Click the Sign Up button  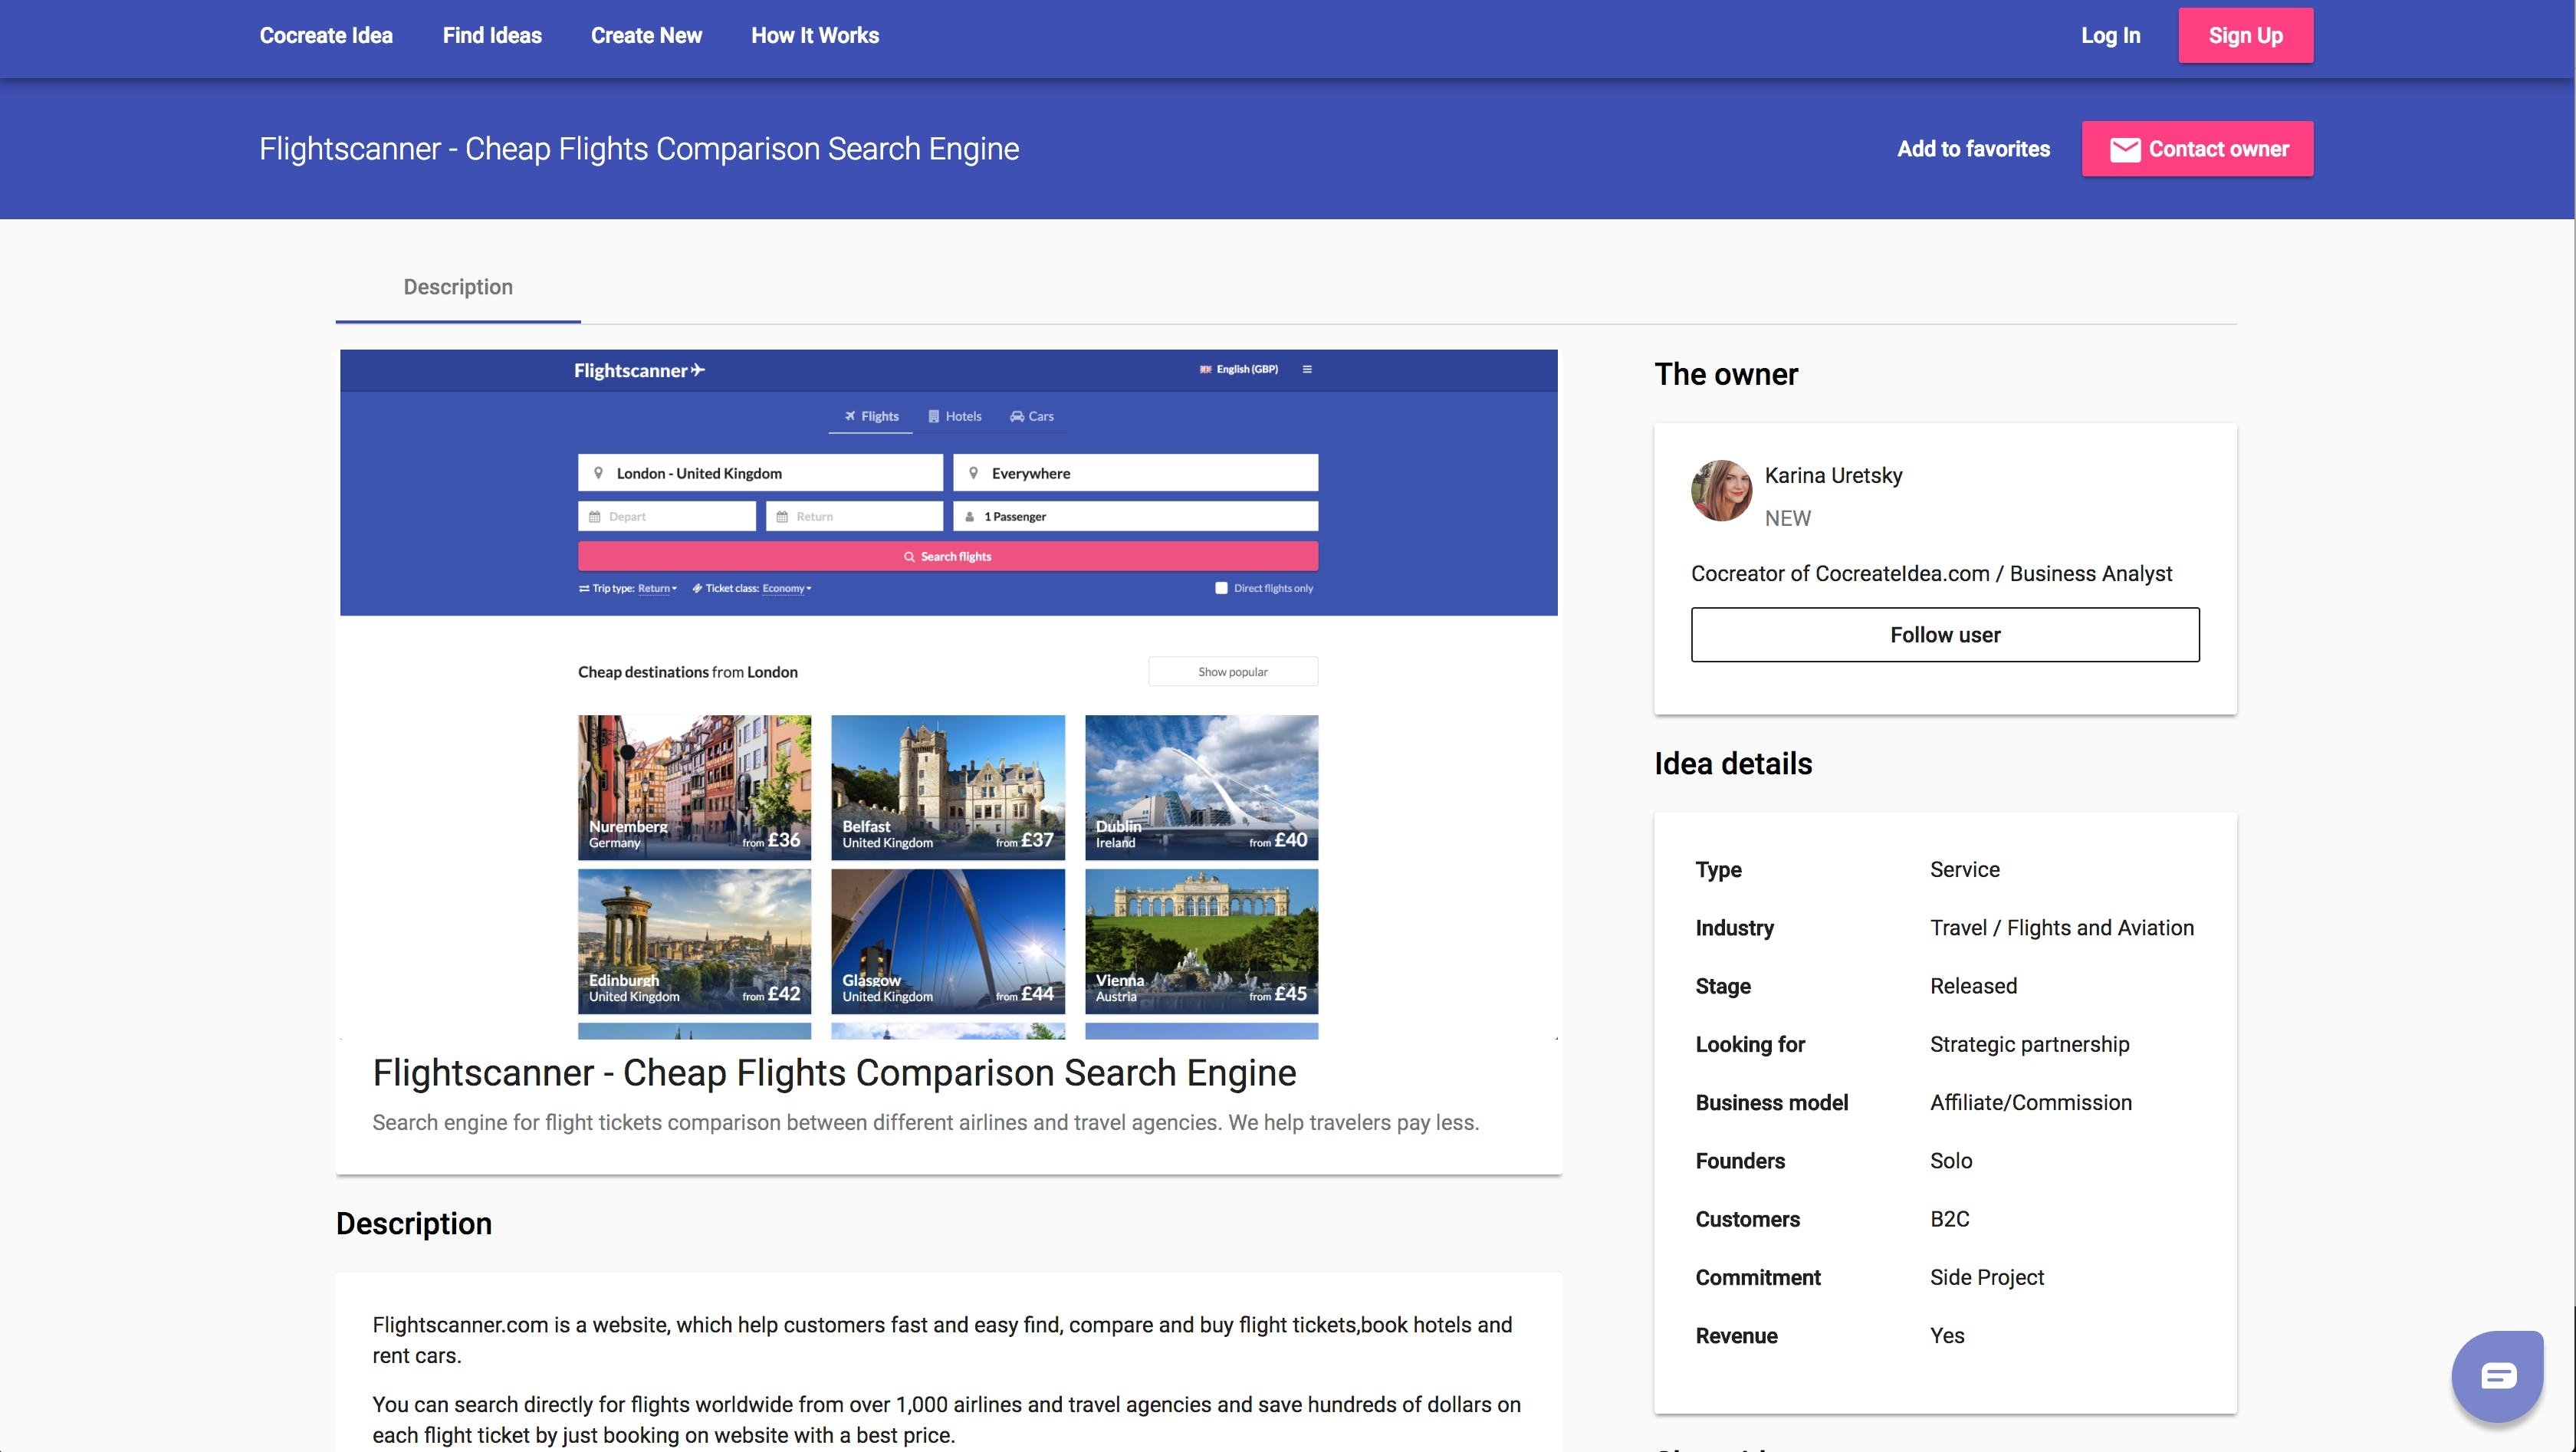2245,35
